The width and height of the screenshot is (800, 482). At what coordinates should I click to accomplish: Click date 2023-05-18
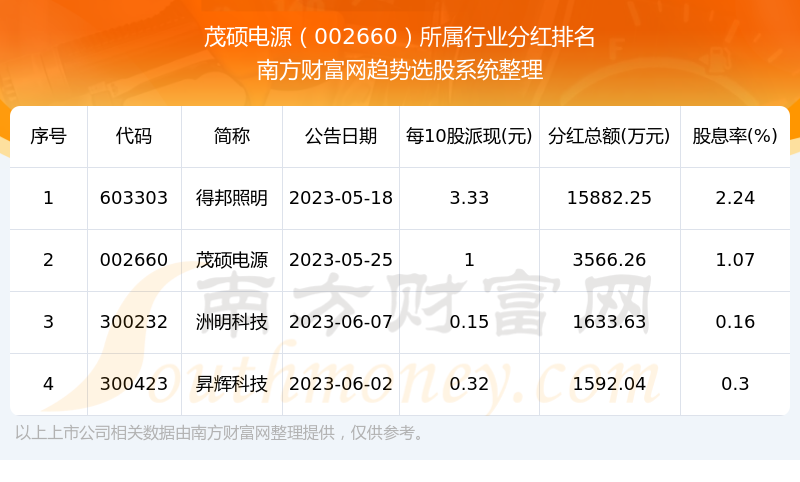[x=341, y=198]
